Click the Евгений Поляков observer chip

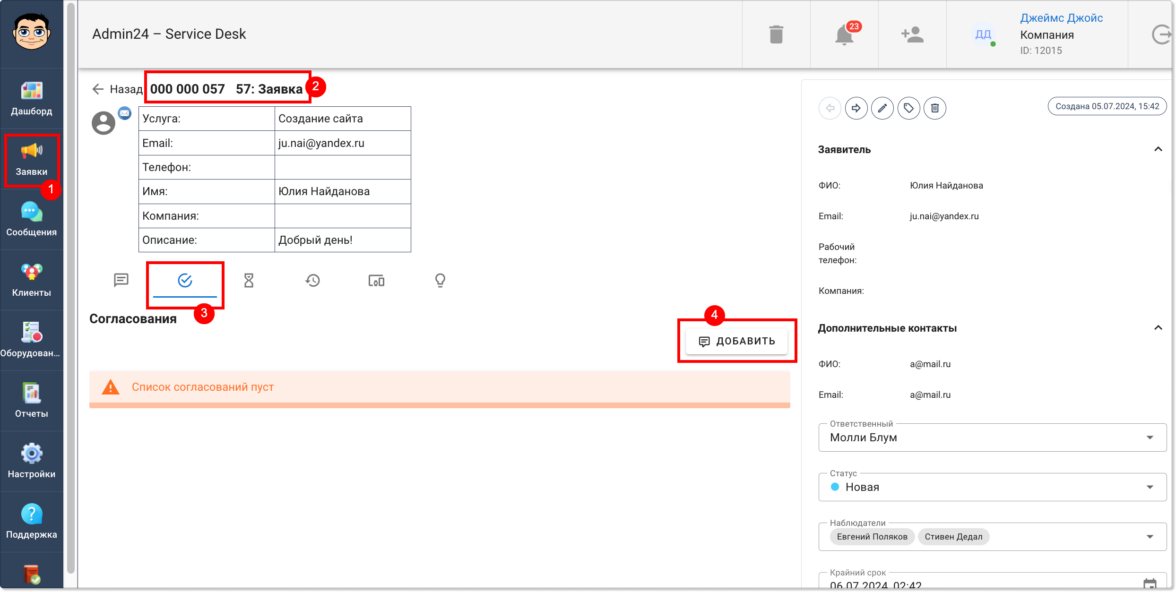[x=872, y=536]
